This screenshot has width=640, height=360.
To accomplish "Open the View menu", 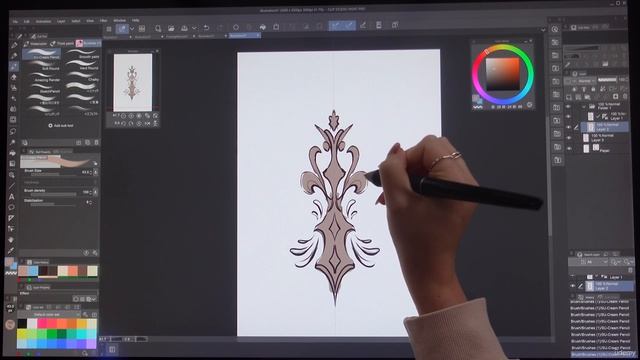I will pos(90,20).
